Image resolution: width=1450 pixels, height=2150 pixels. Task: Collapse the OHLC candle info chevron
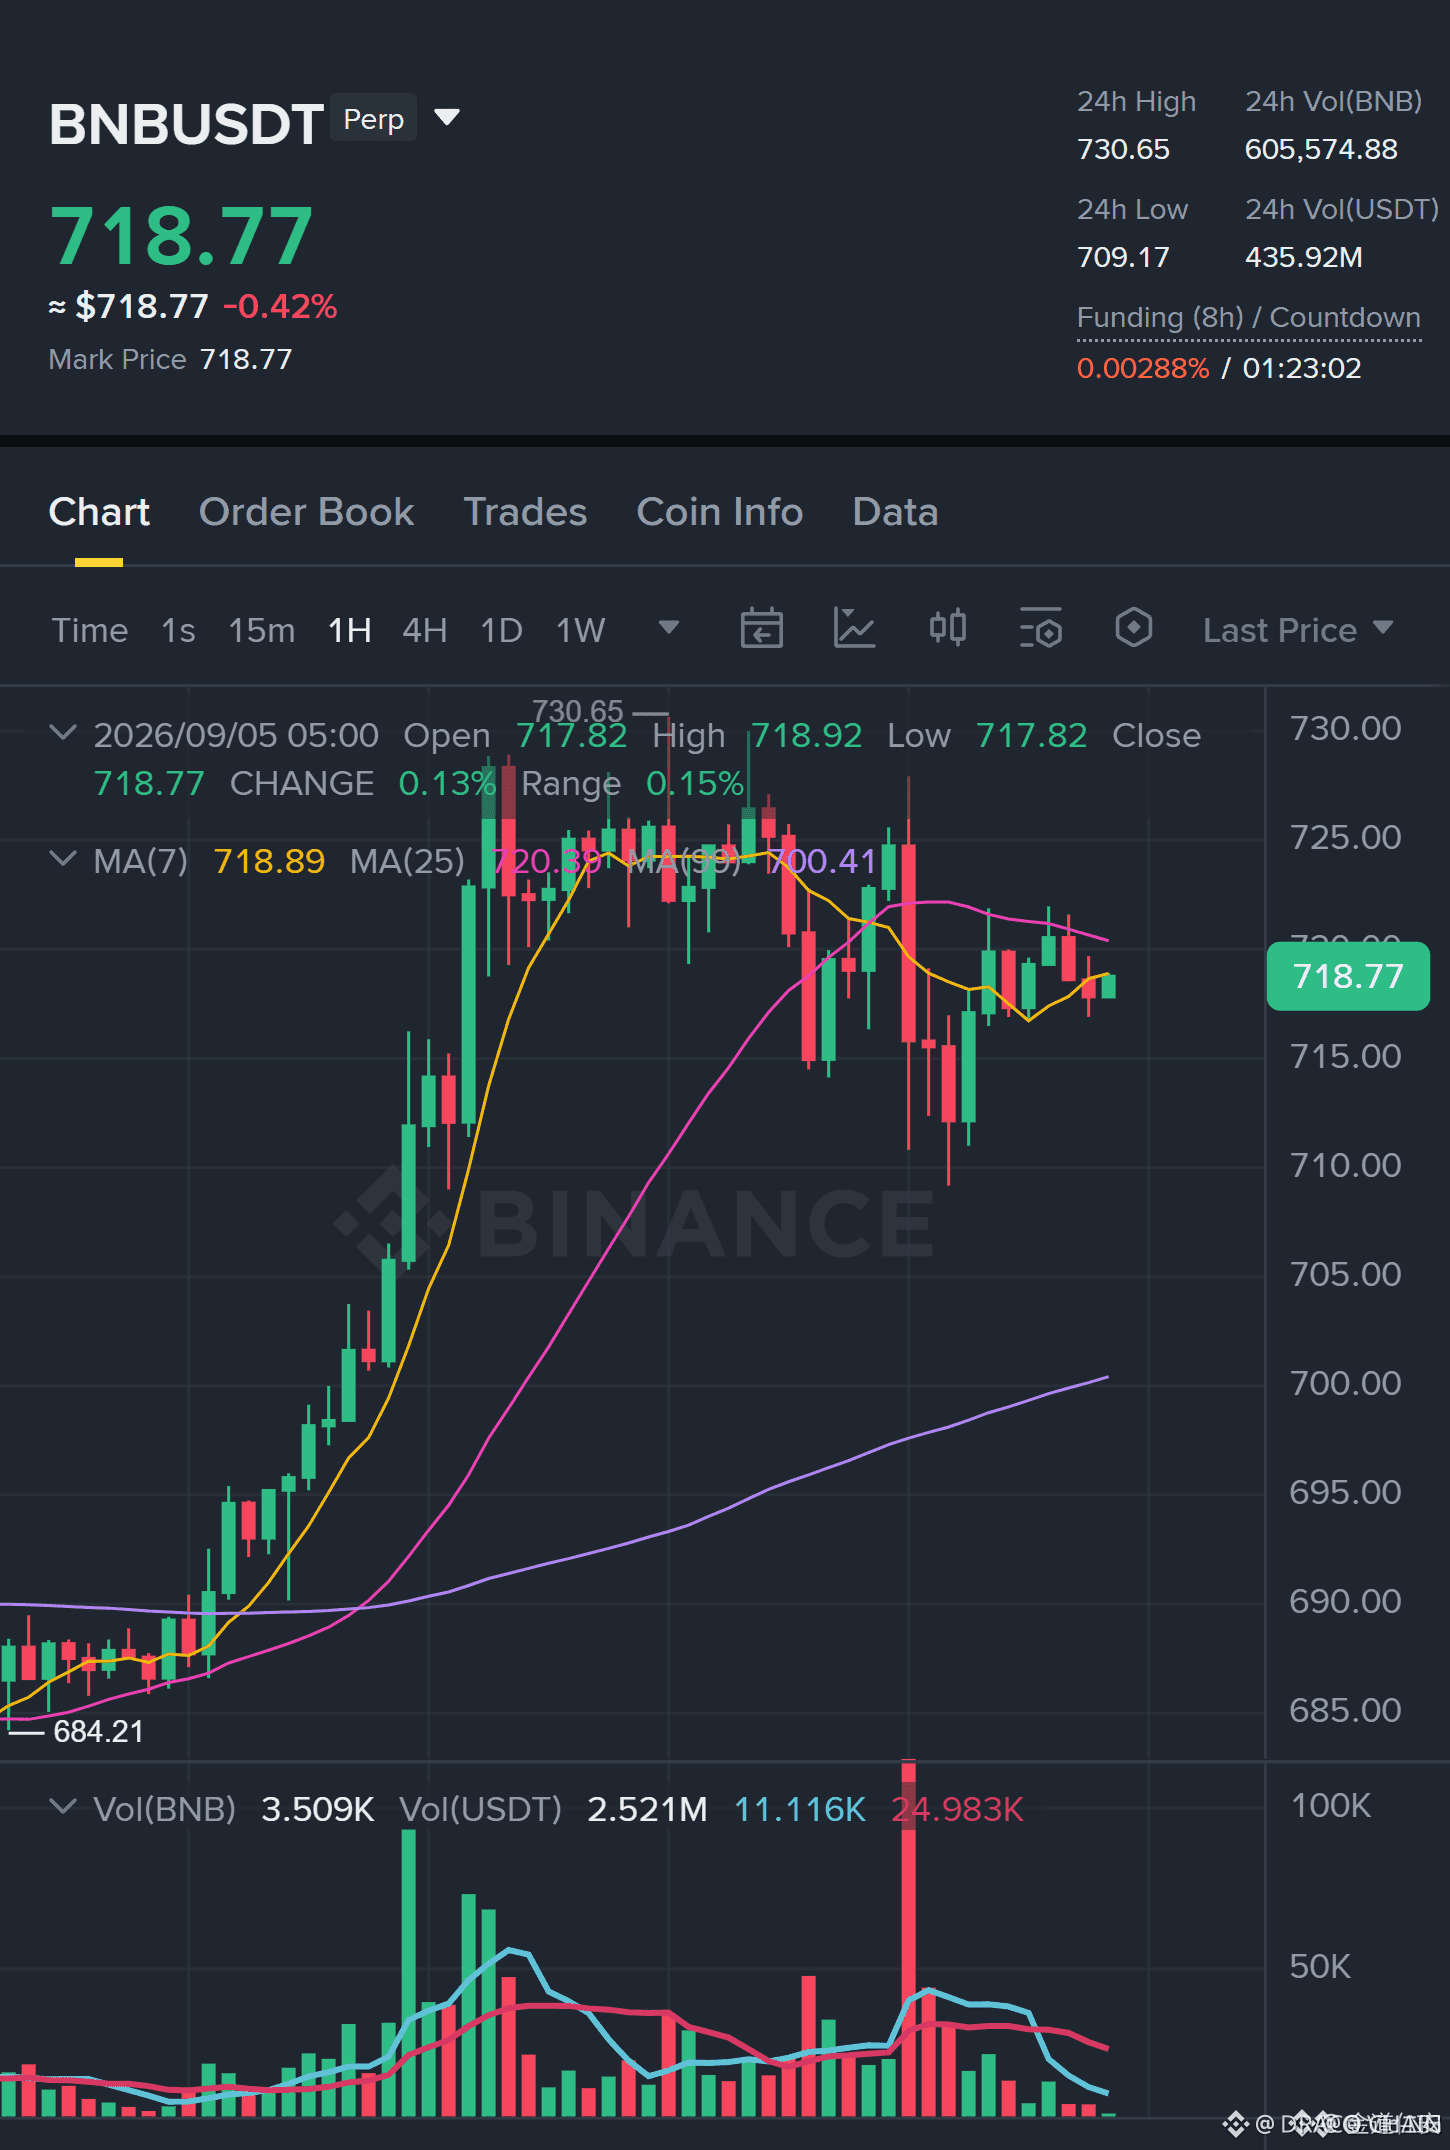(63, 733)
